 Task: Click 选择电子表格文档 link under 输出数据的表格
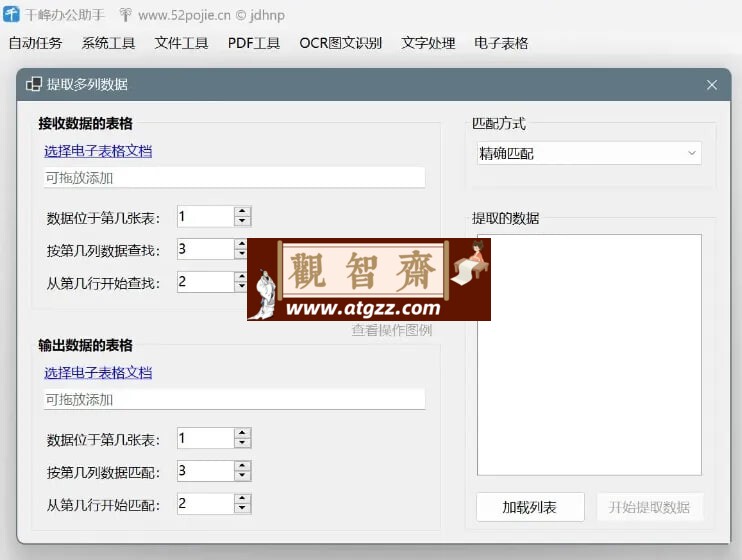click(98, 373)
